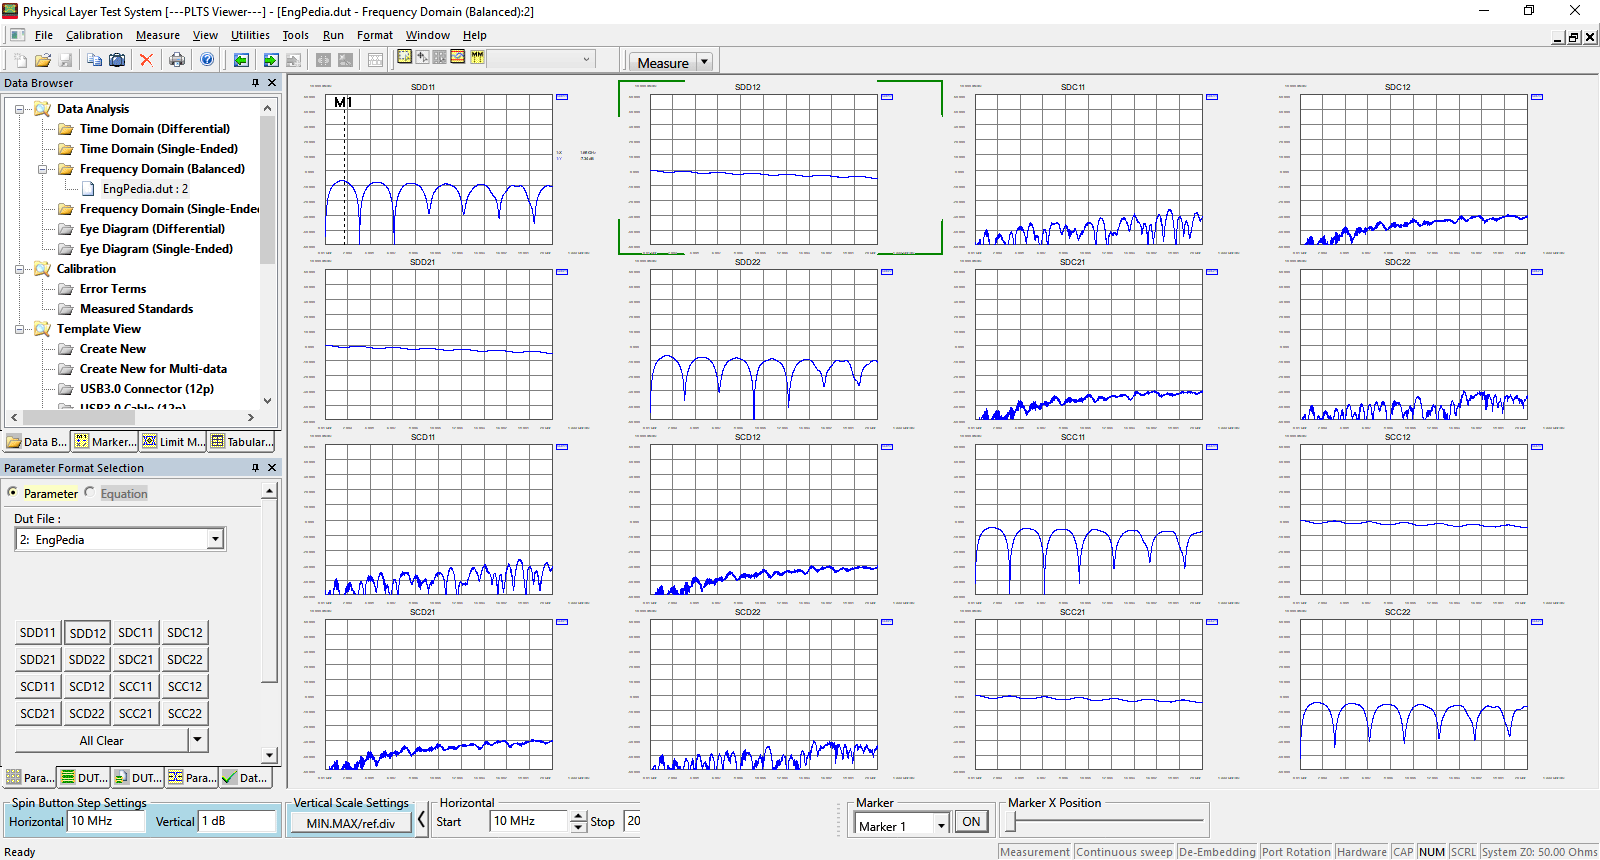Turn the marker ON button

click(971, 822)
